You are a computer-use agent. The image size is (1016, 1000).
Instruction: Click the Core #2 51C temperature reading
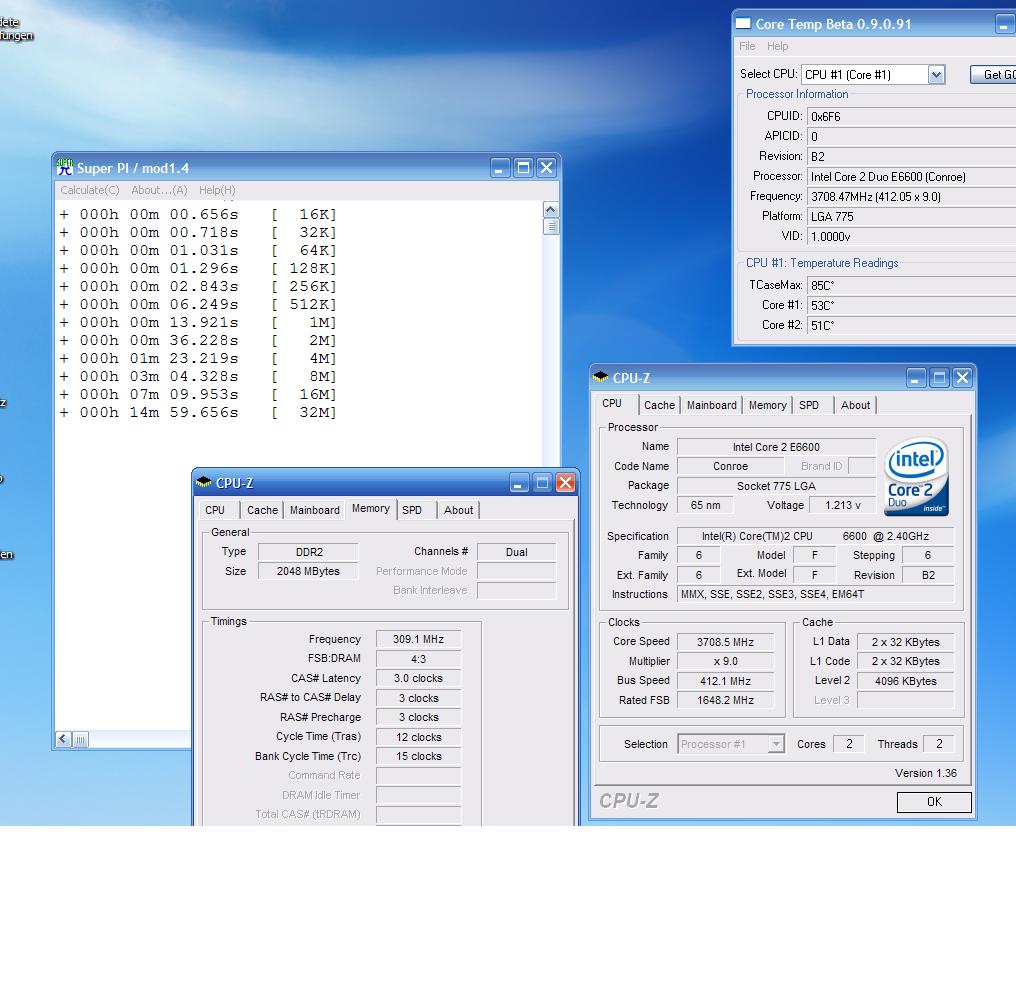[x=911, y=325]
